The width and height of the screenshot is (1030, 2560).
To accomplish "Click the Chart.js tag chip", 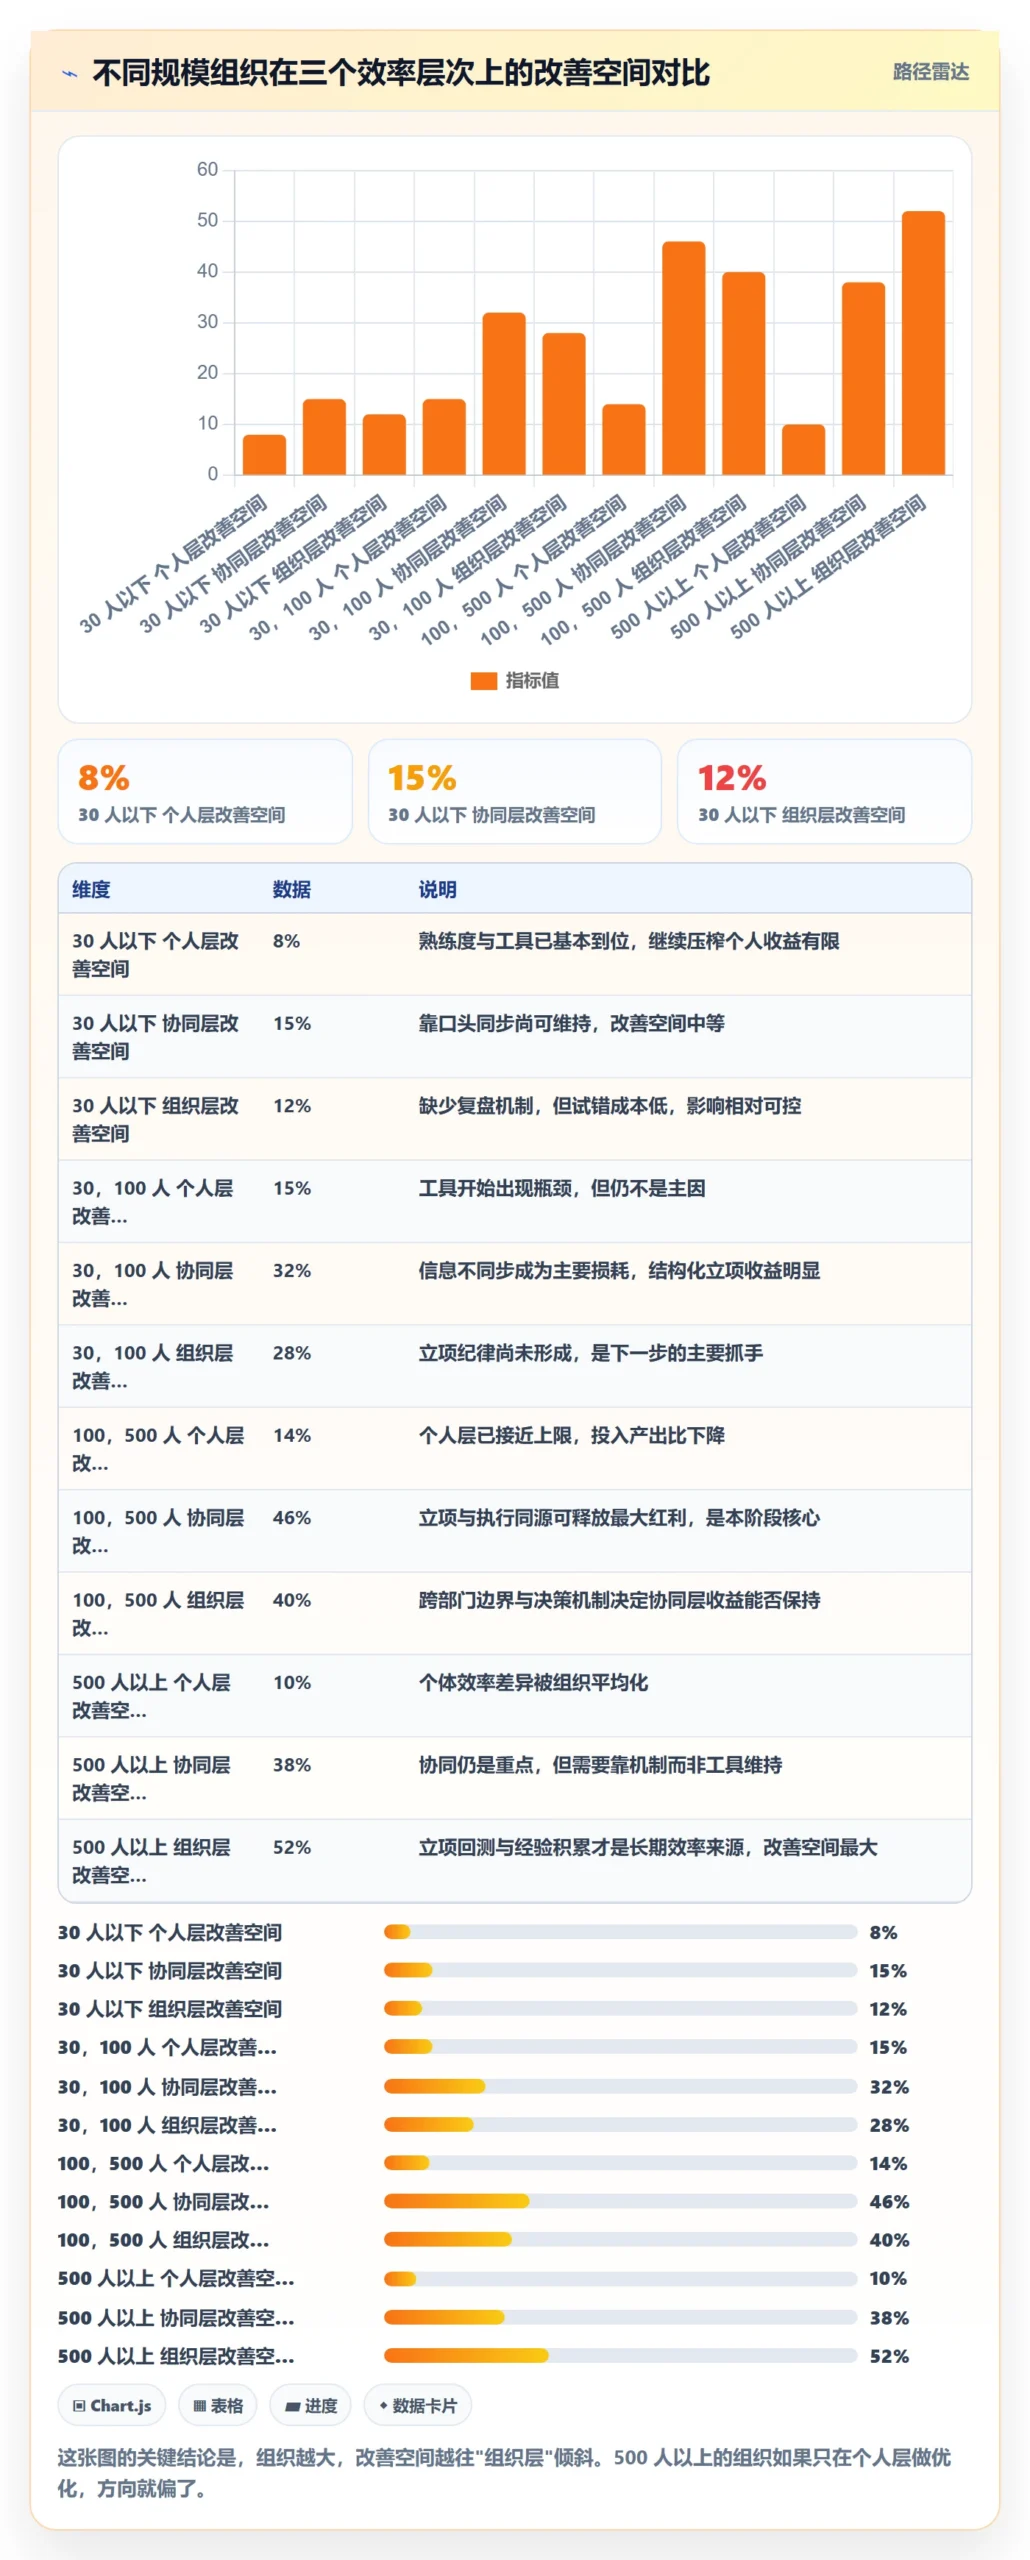I will click(112, 2405).
